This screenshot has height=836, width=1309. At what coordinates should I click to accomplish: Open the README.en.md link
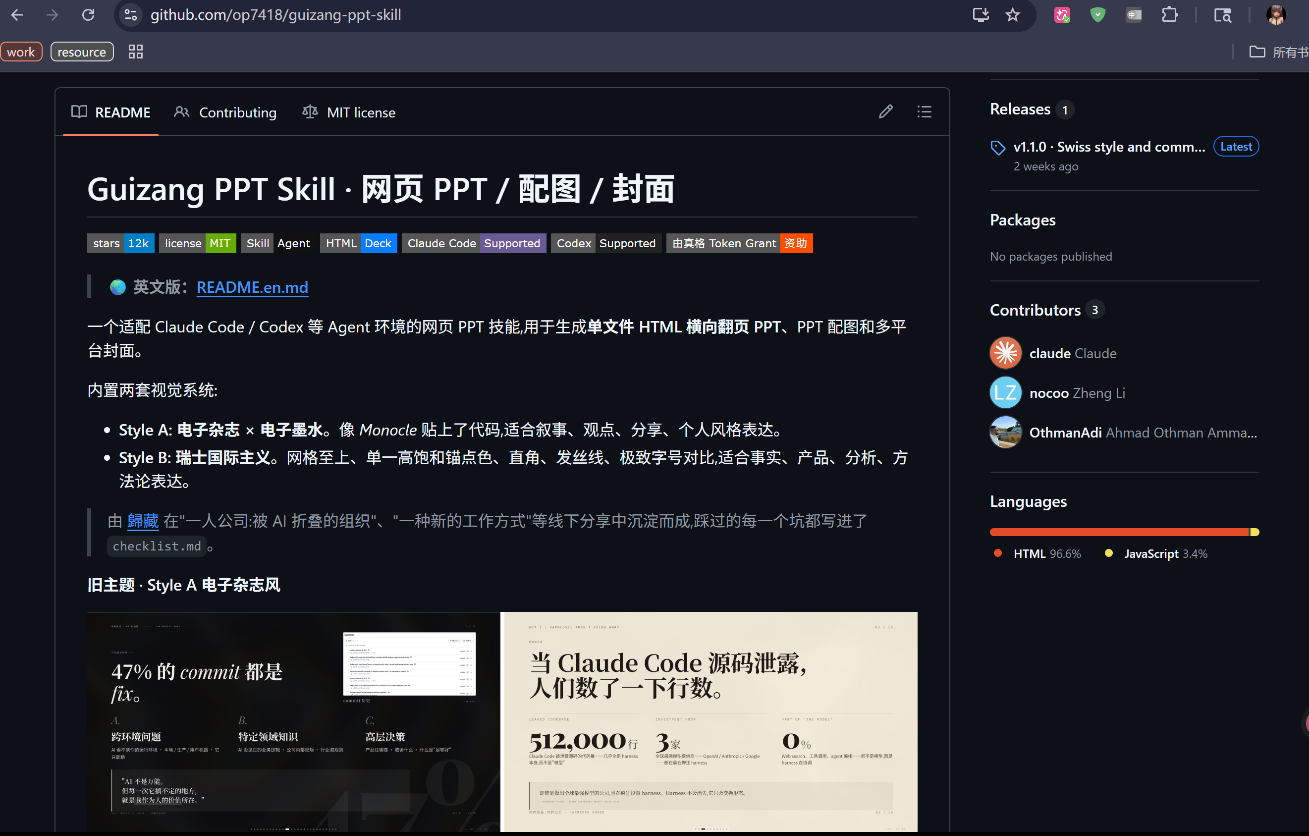(252, 287)
